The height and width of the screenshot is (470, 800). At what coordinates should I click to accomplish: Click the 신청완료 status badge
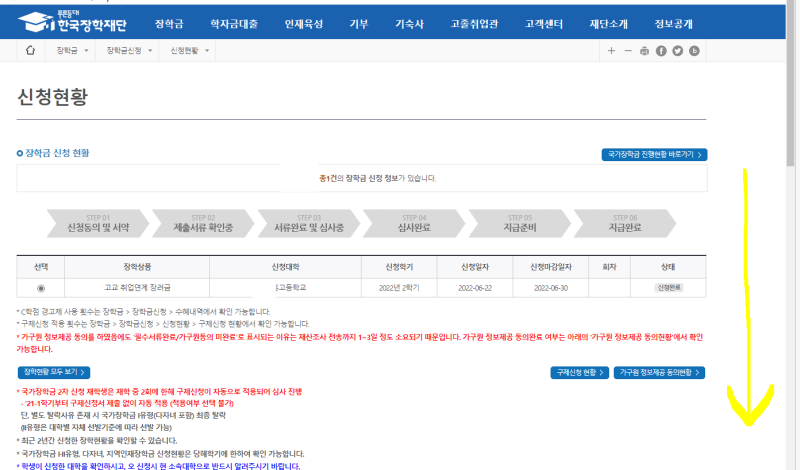tap(668, 288)
